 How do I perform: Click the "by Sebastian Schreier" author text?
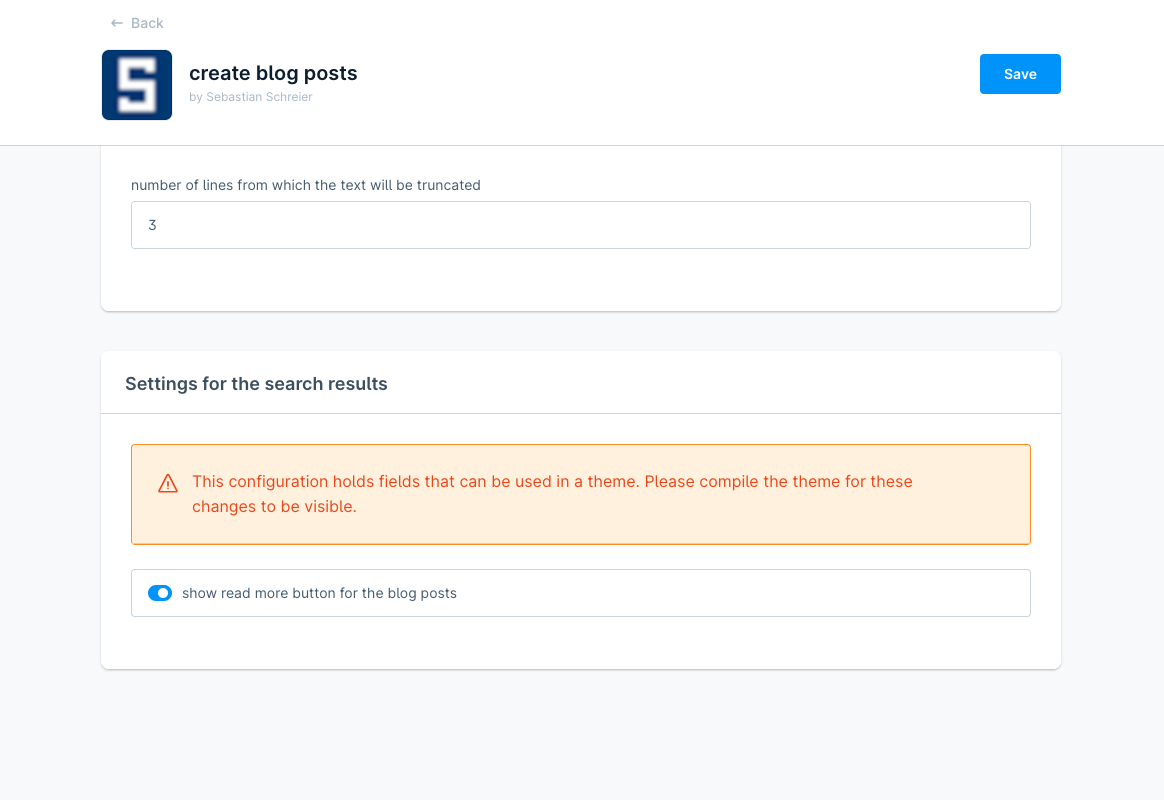click(251, 97)
